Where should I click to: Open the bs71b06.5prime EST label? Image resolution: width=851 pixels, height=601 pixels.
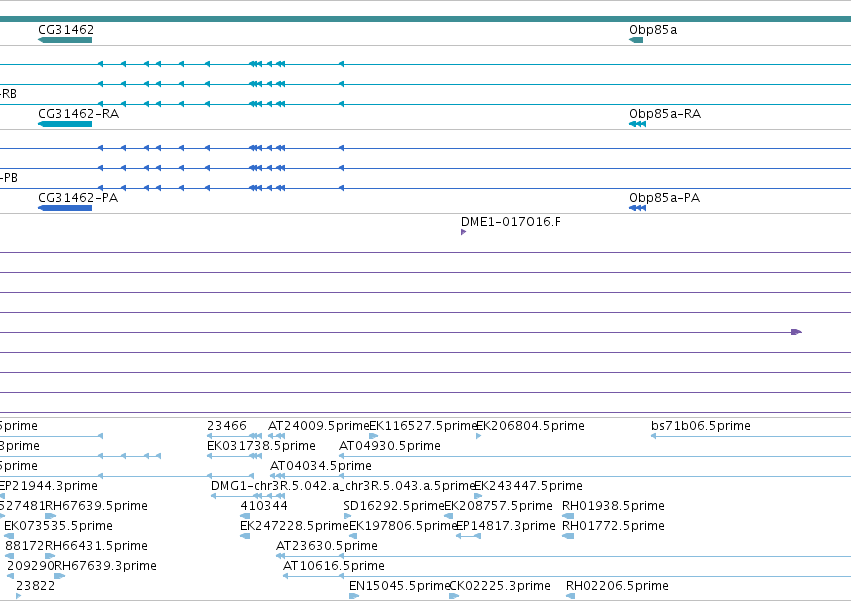click(x=701, y=426)
